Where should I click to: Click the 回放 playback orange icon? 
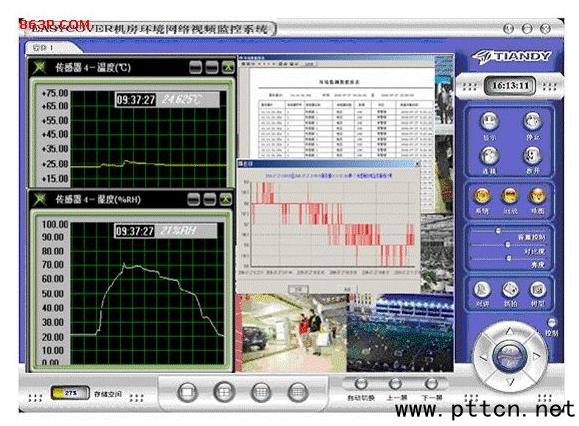tap(510, 196)
